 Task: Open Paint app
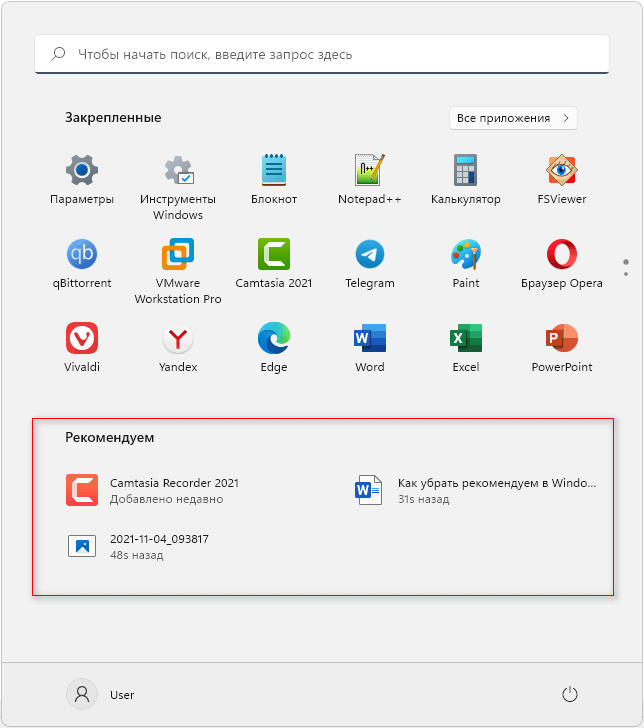tap(466, 264)
